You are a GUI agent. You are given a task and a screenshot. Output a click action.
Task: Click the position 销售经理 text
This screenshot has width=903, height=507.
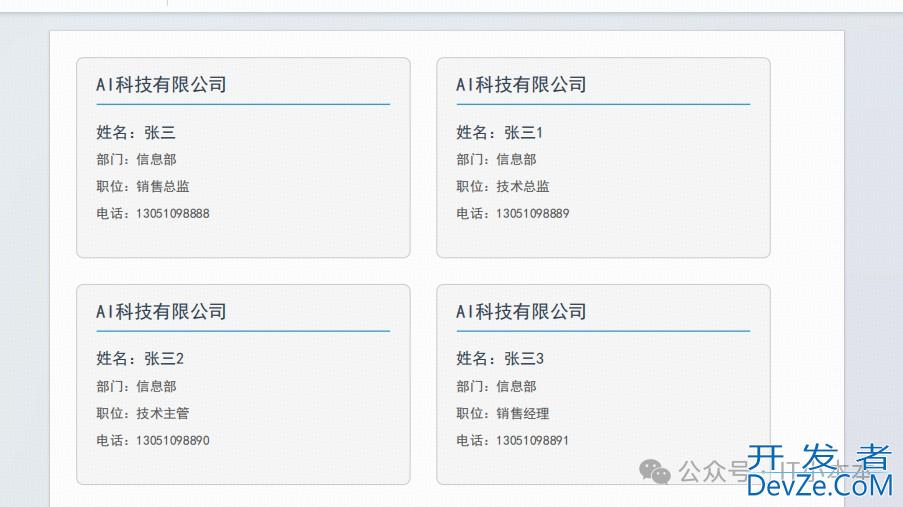pos(523,413)
